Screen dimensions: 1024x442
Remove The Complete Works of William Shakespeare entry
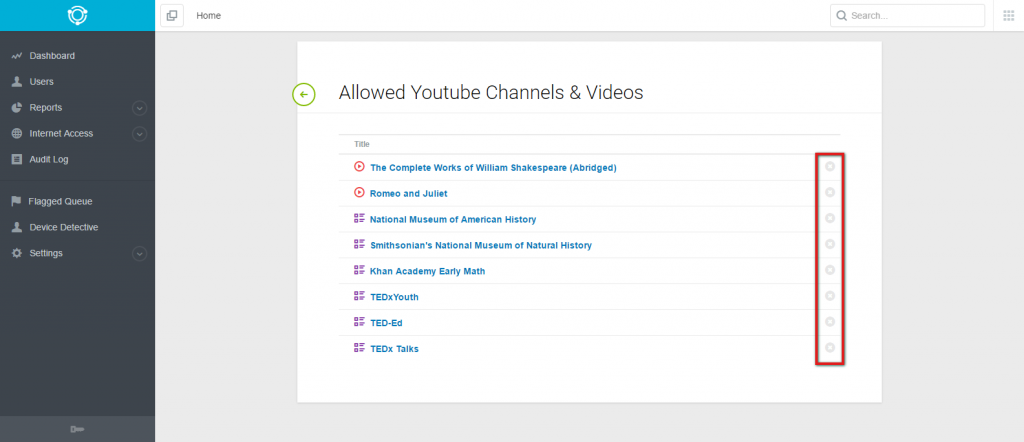pos(830,166)
